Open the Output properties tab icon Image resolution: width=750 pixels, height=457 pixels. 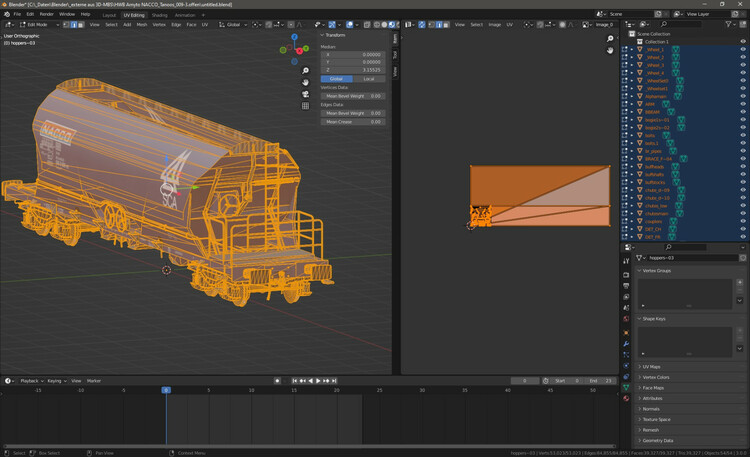(626, 286)
